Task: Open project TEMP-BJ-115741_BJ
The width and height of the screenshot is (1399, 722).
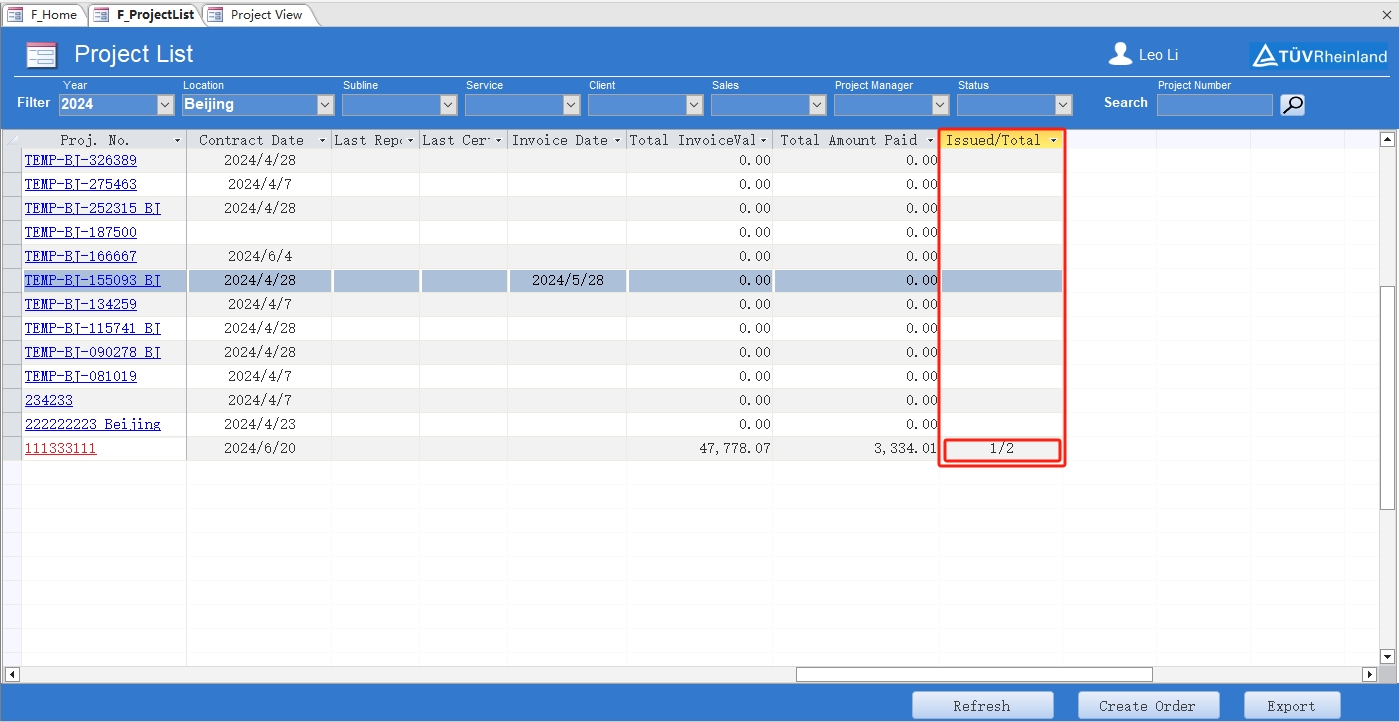Action: pos(93,328)
